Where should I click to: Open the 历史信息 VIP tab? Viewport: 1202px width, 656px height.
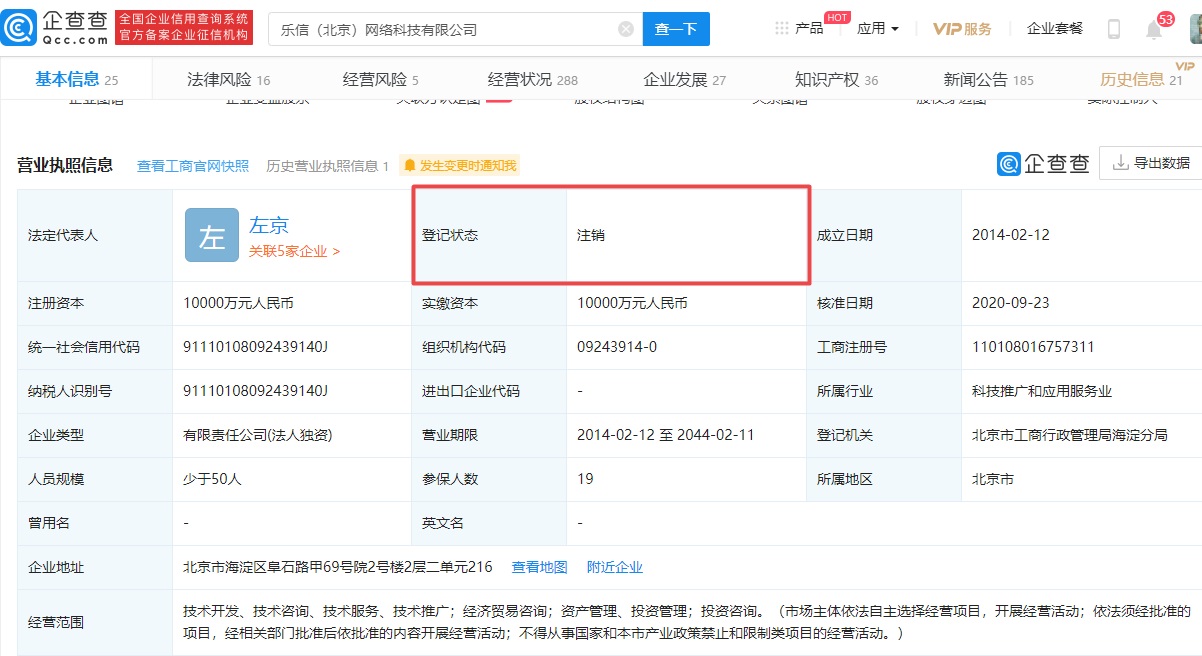click(x=1131, y=77)
